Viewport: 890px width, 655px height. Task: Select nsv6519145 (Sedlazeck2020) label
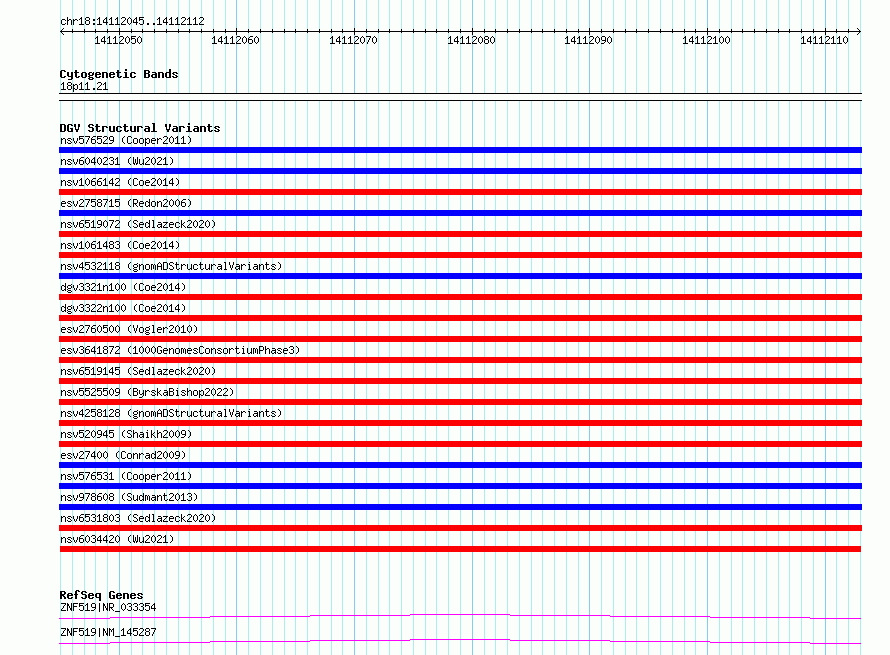pos(138,371)
